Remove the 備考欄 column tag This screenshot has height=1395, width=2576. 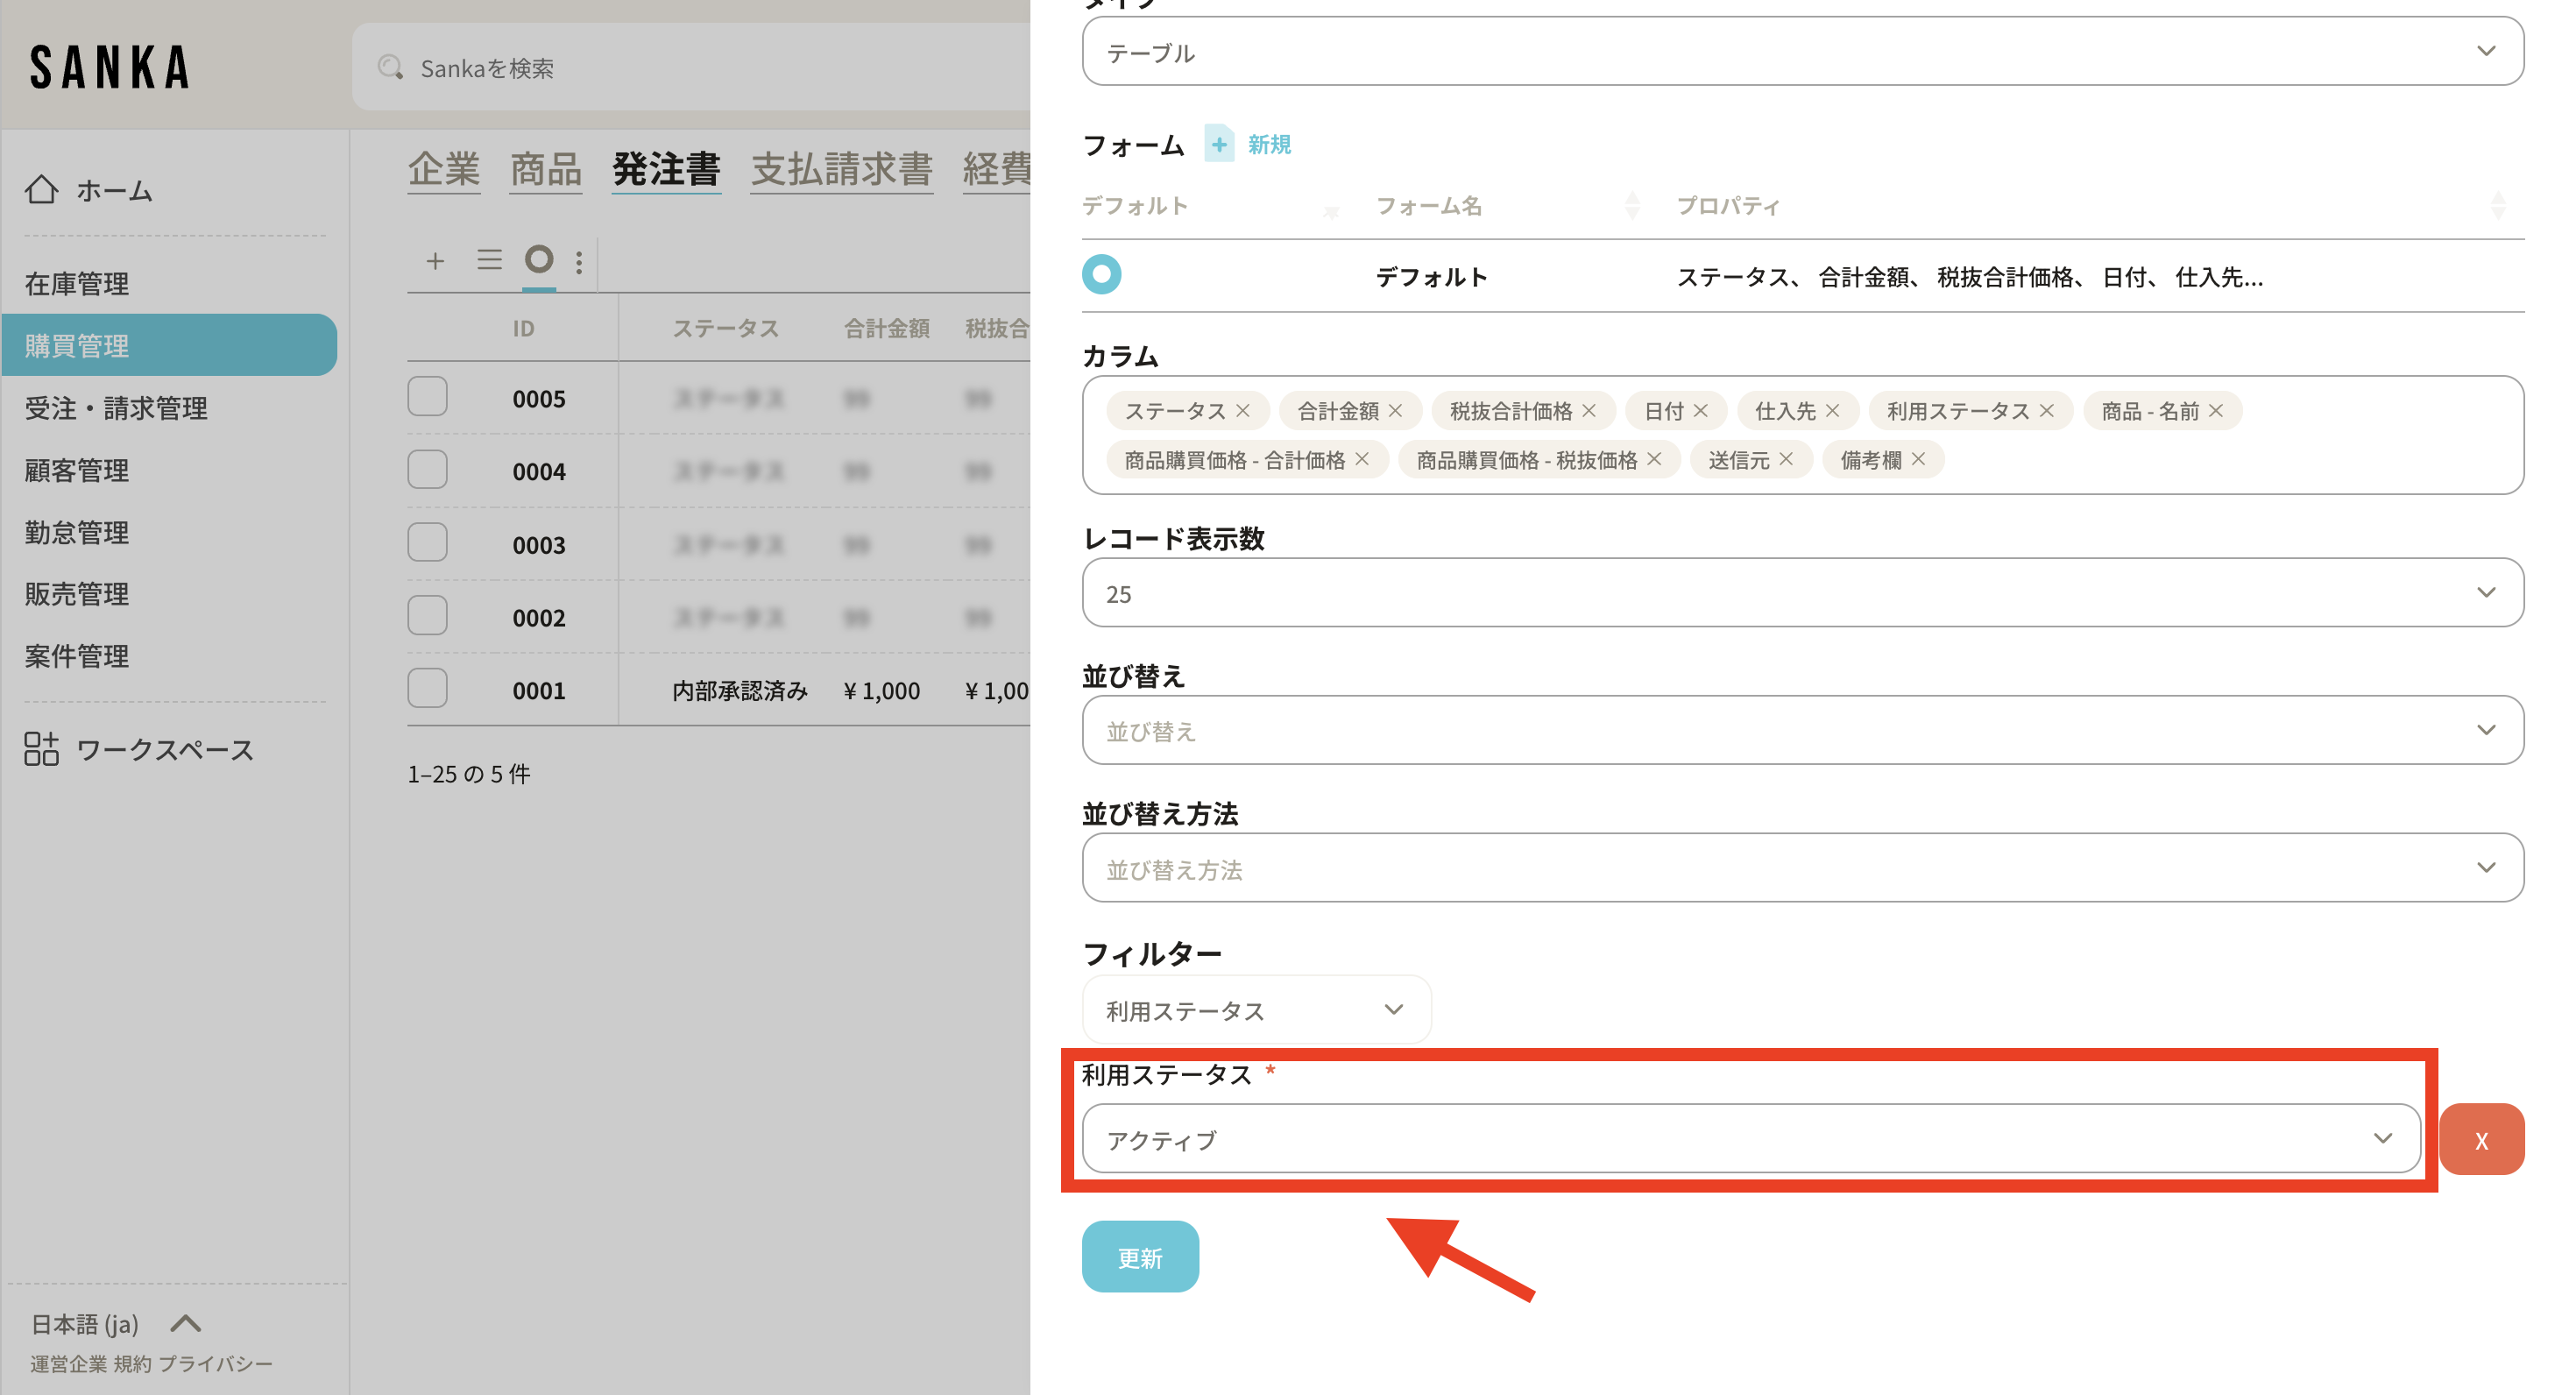pos(1918,460)
